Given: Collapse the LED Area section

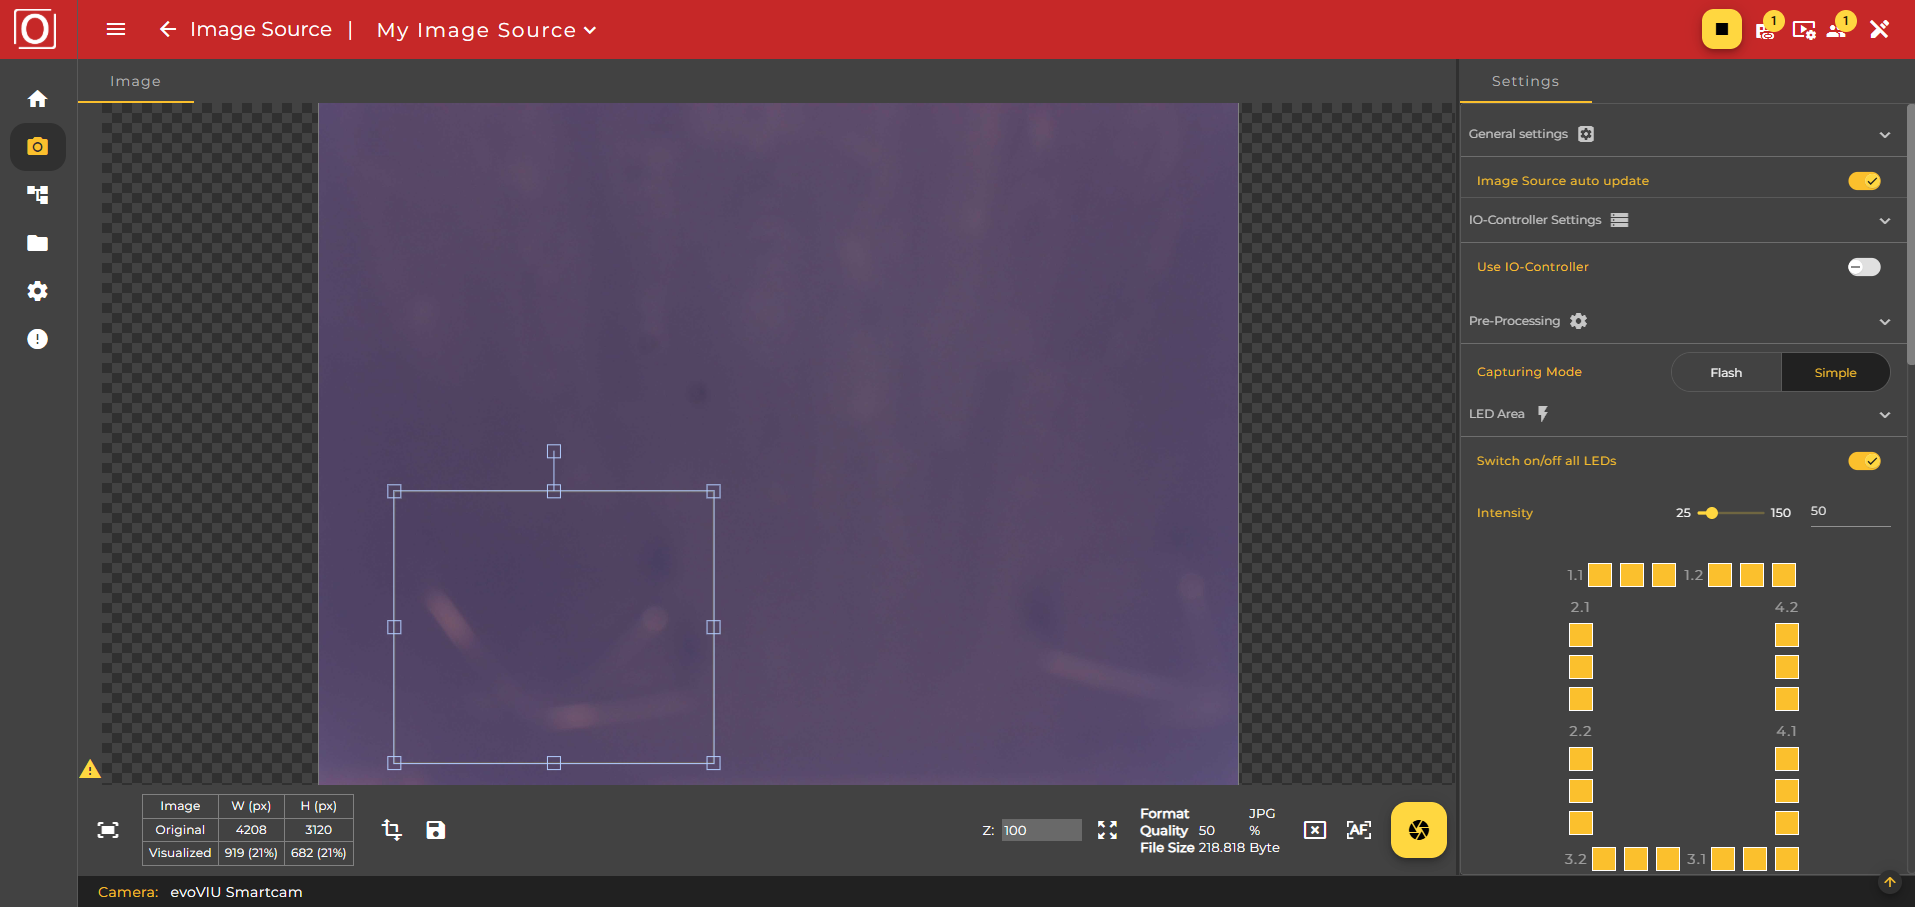Looking at the screenshot, I should point(1885,414).
